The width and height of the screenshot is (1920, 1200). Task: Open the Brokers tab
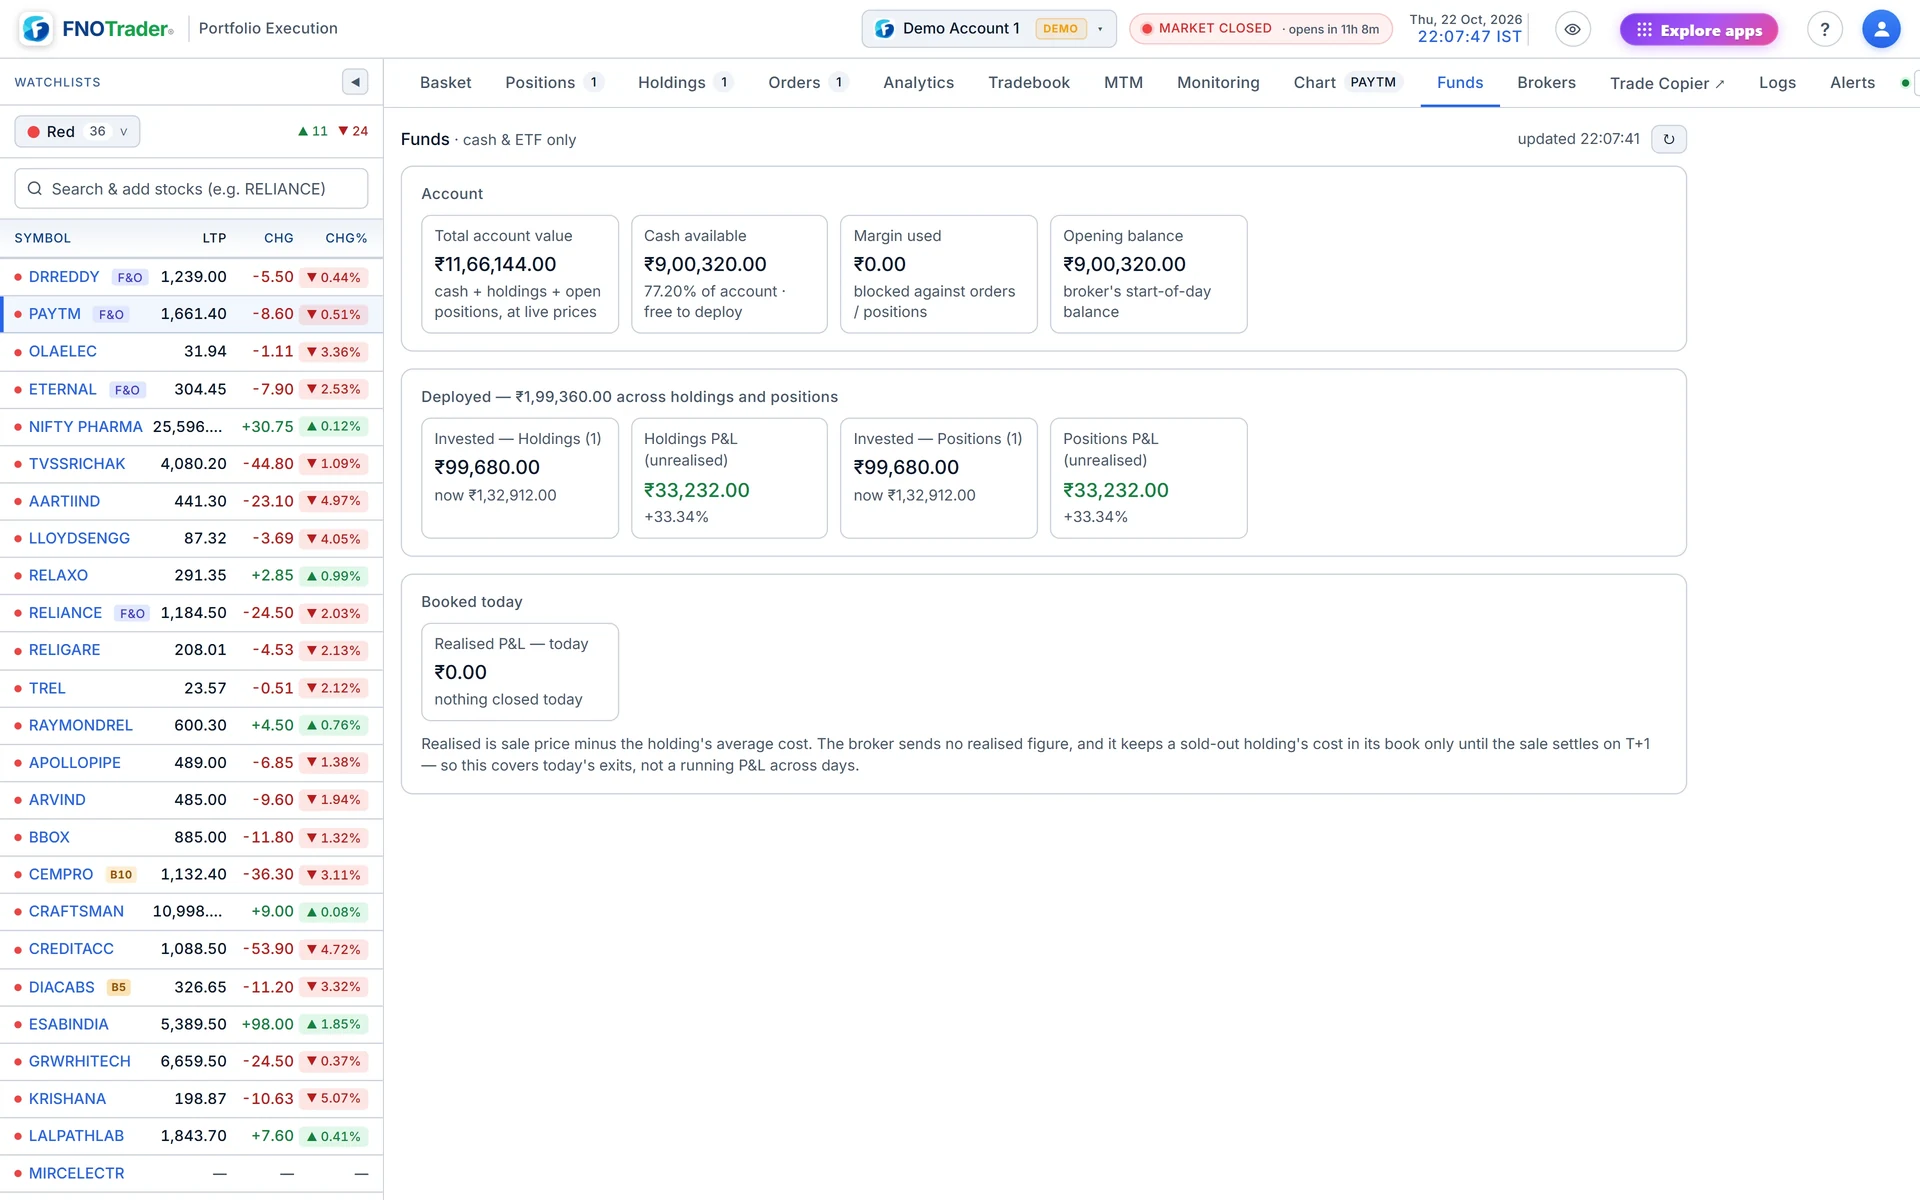1546,83
